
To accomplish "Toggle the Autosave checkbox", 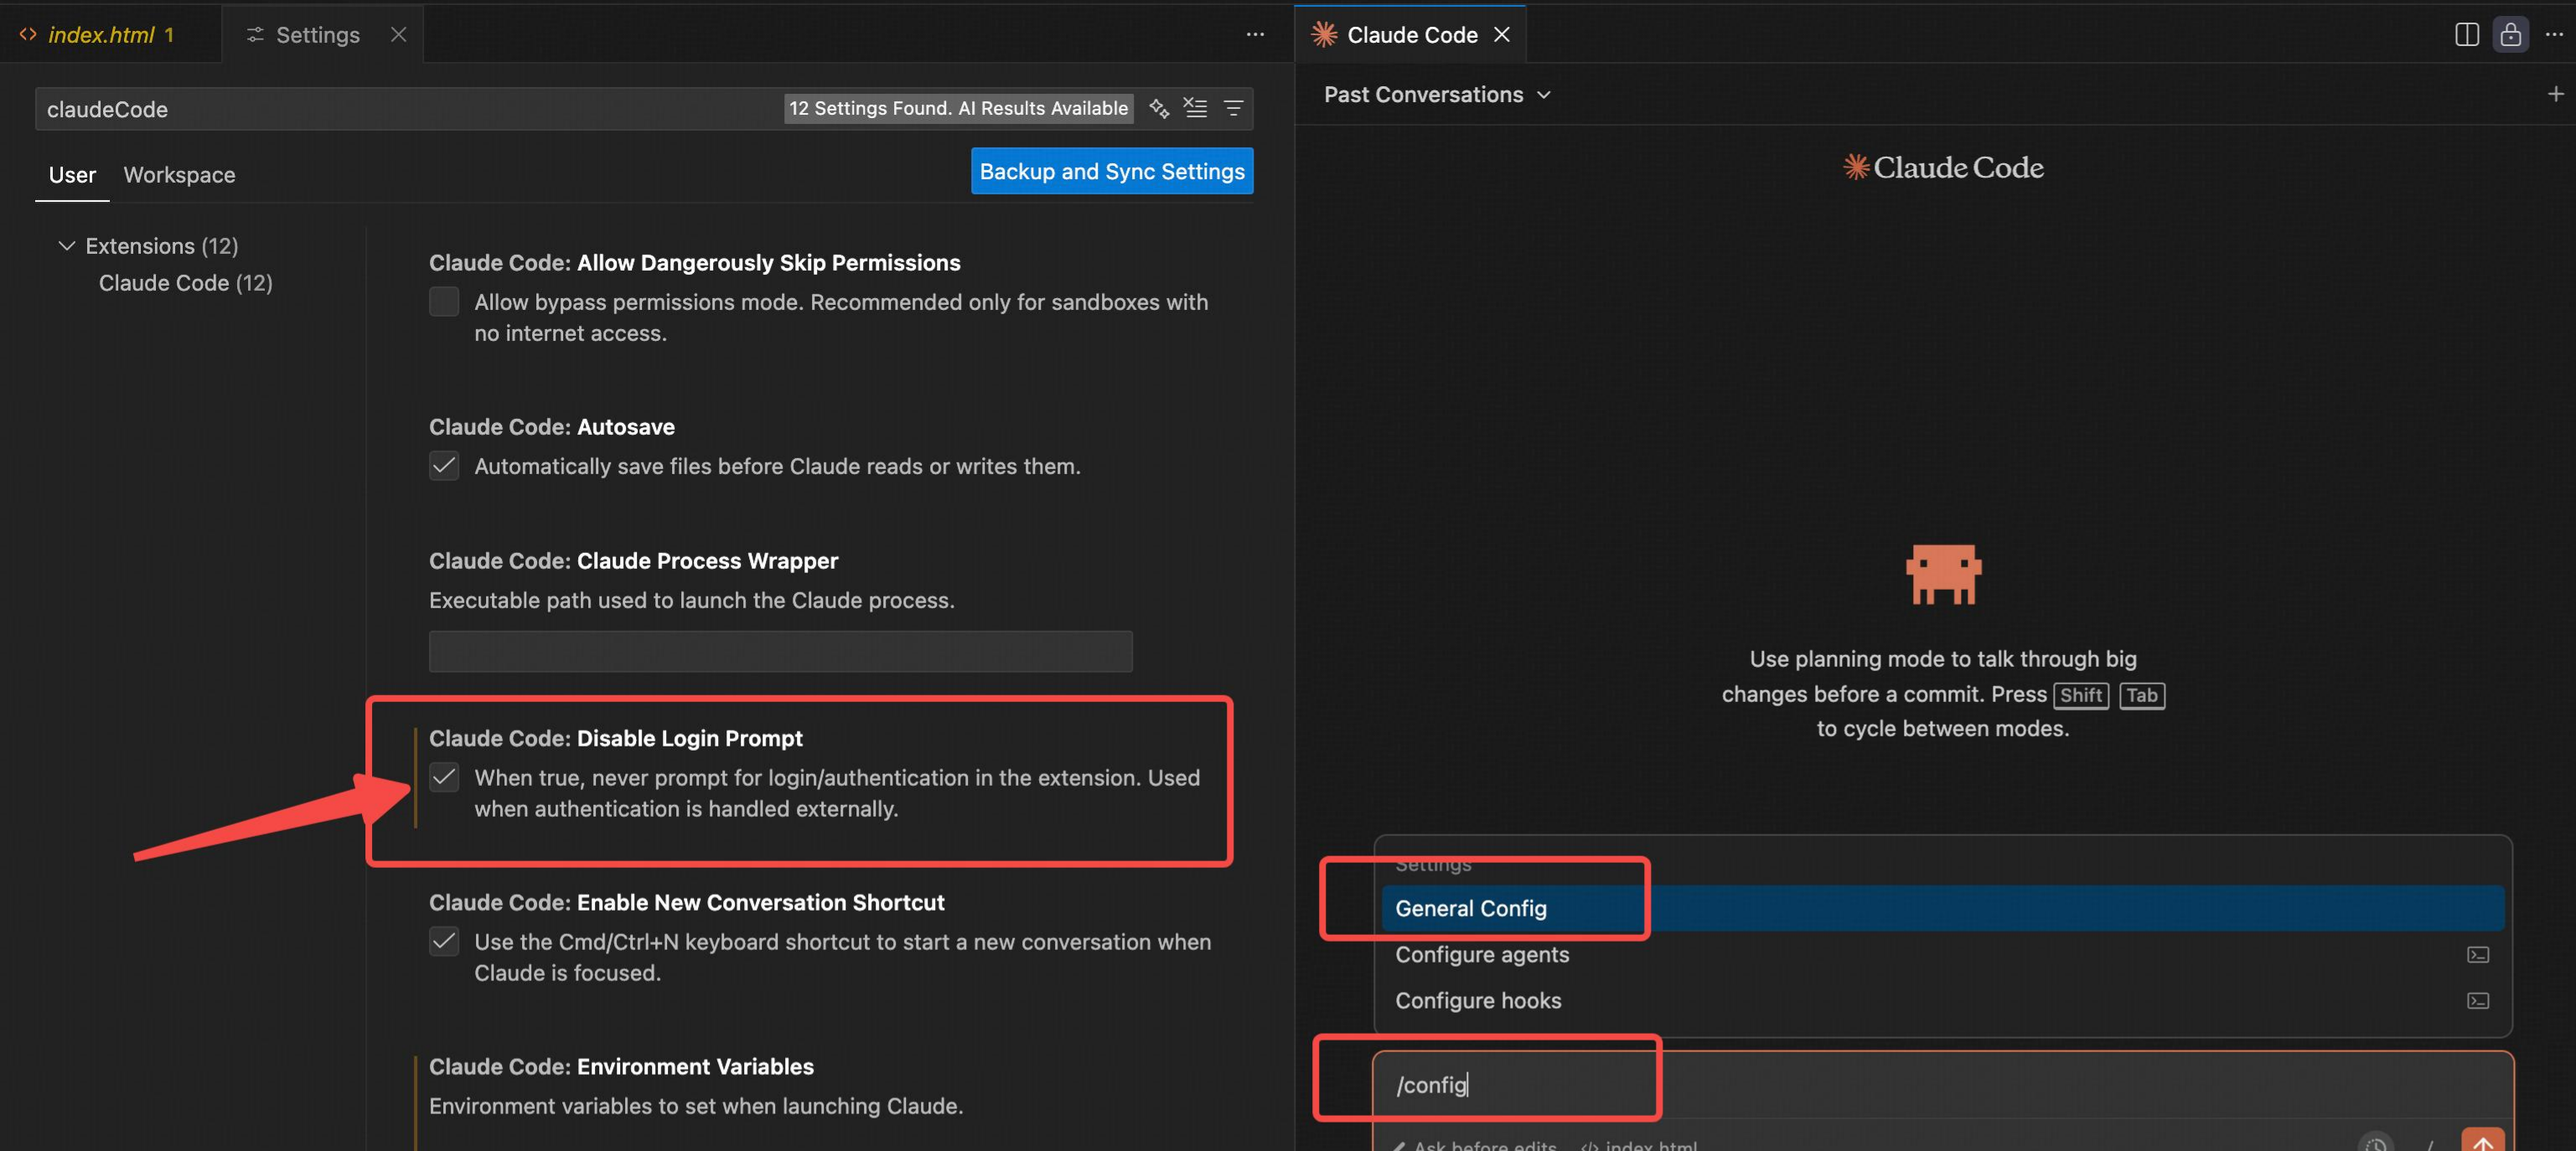I will pos(444,466).
